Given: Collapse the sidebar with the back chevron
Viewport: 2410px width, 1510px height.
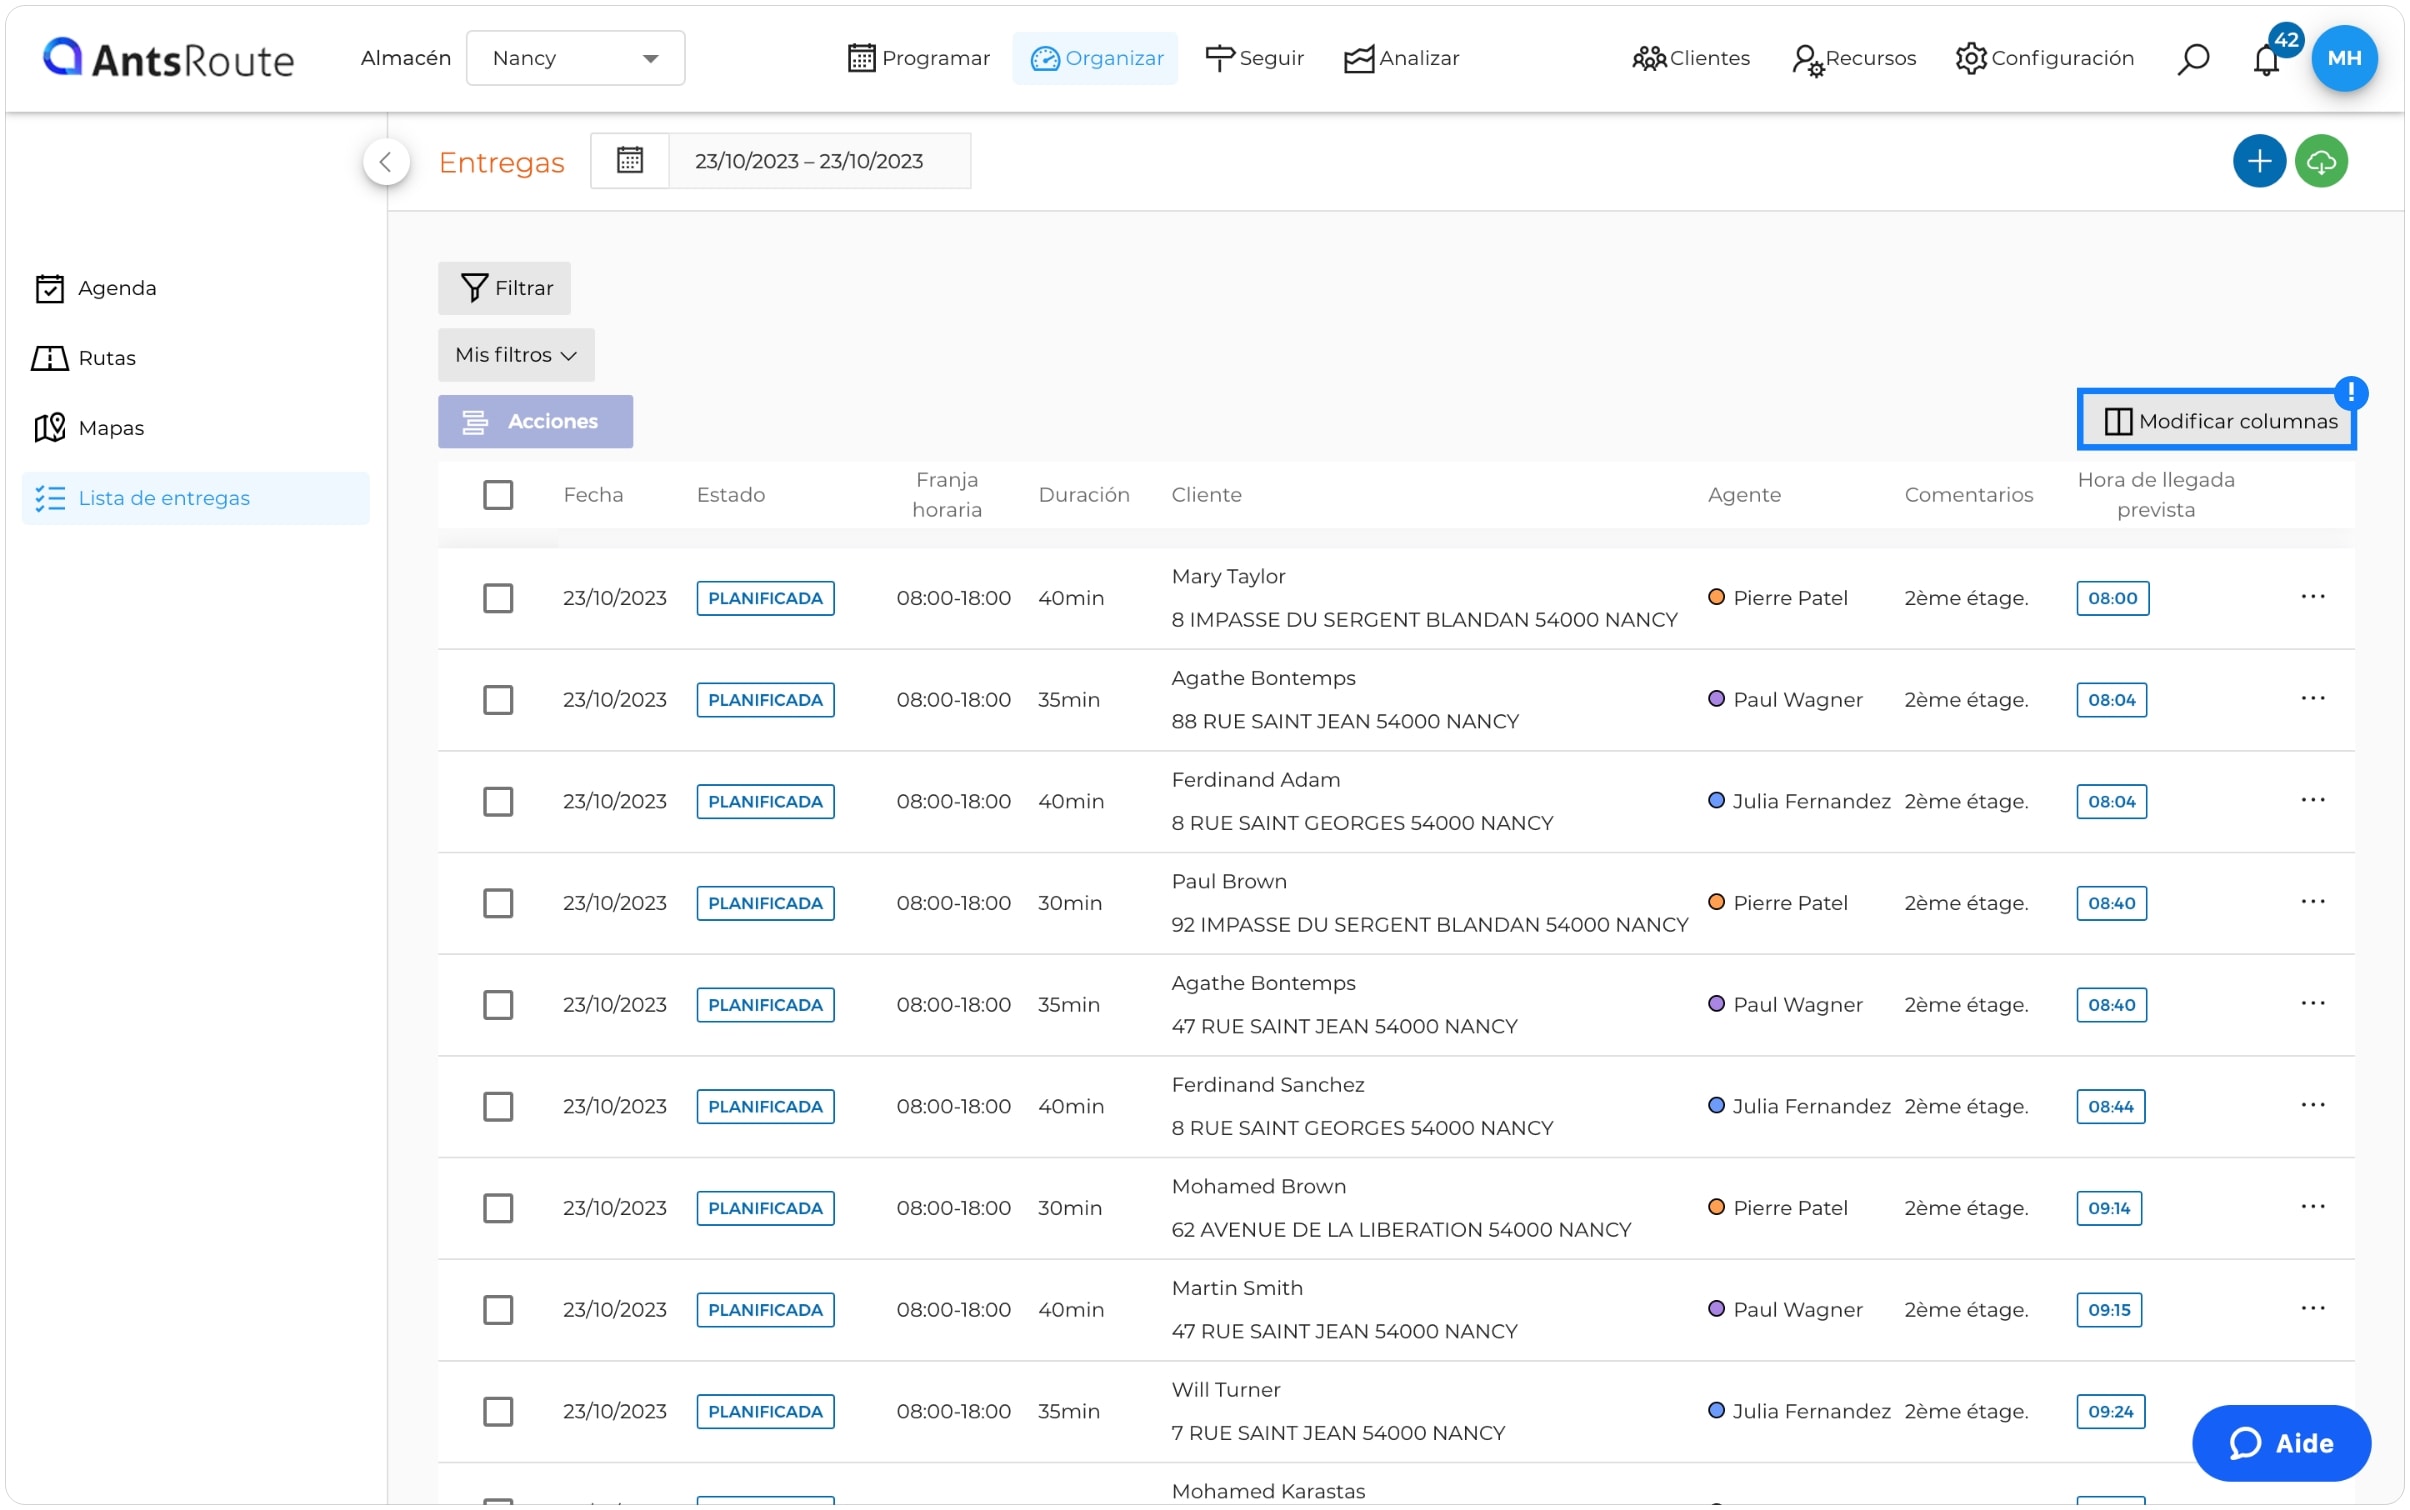Looking at the screenshot, I should pos(386,161).
